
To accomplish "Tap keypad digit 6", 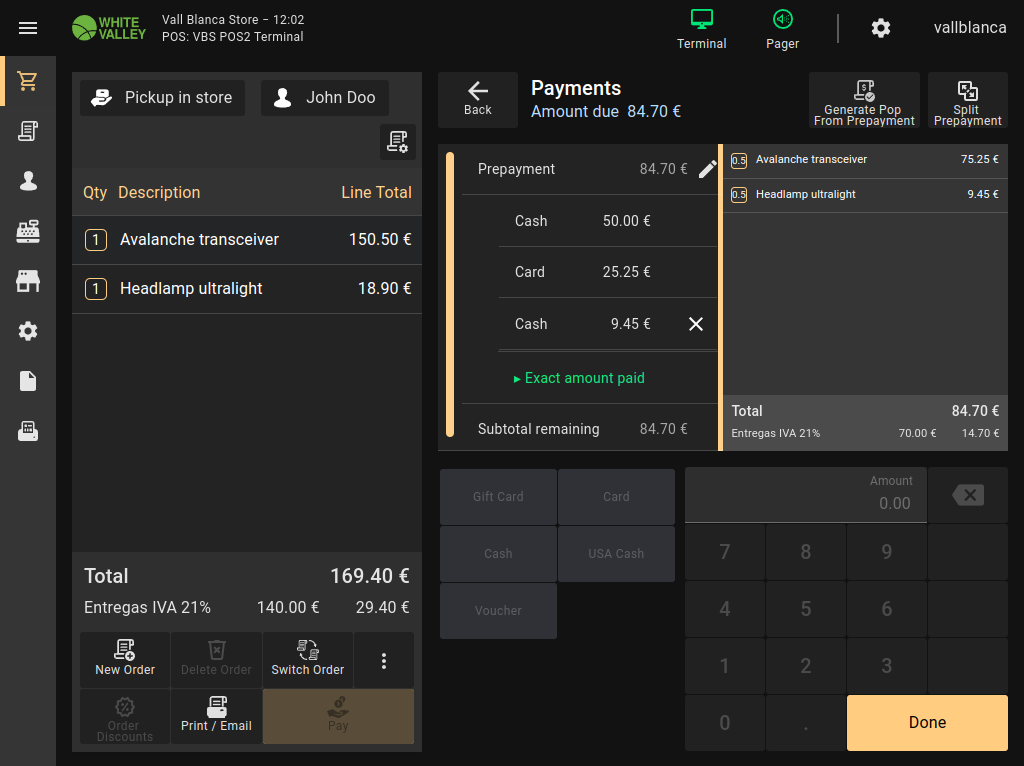I will (x=887, y=609).
